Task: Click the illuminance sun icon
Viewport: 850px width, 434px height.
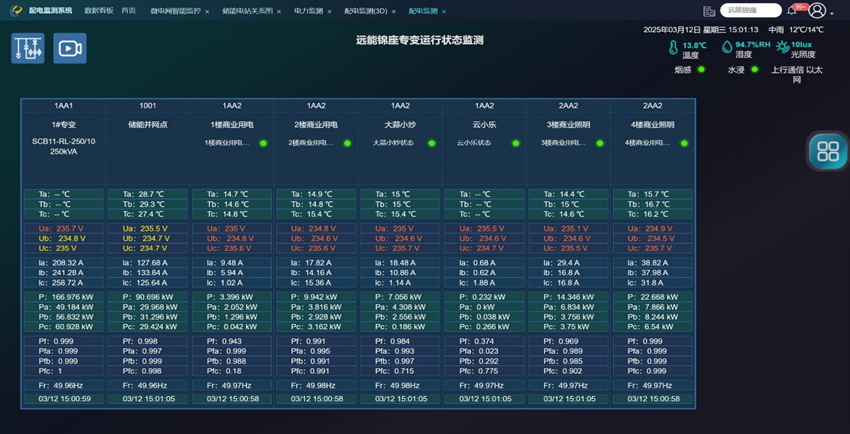Action: pyautogui.click(x=782, y=48)
